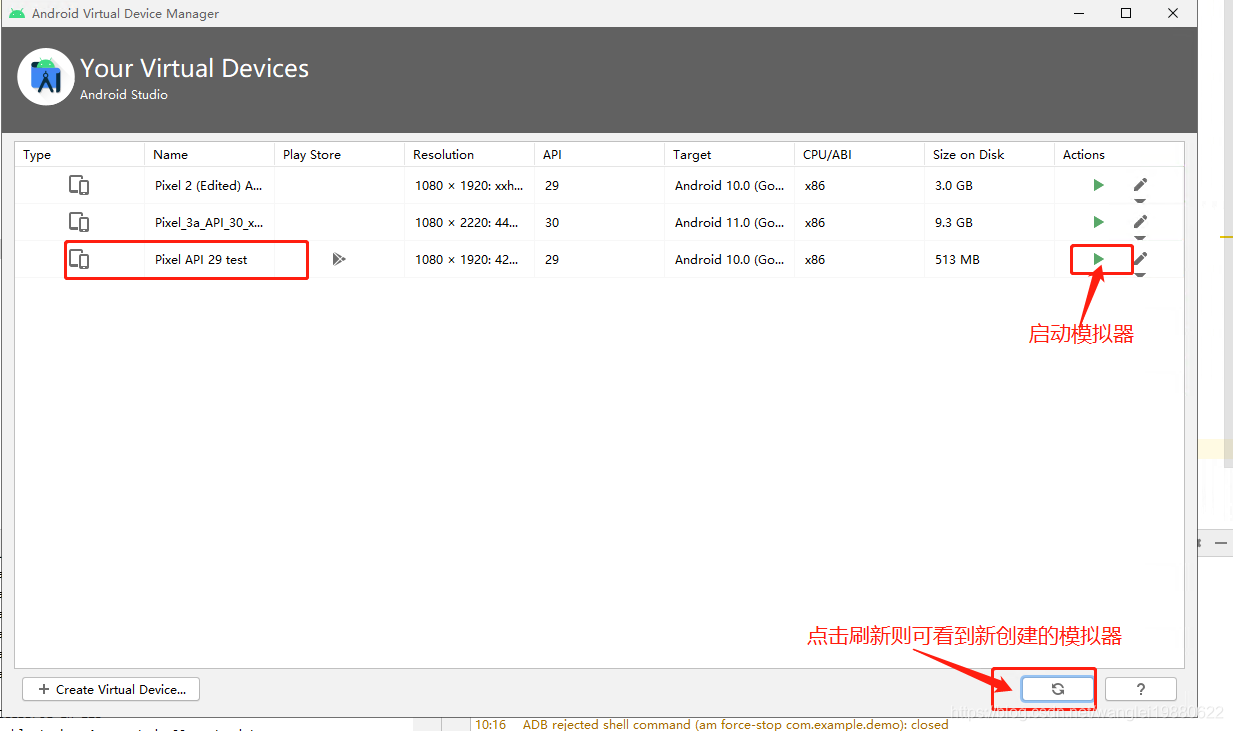Click the Actions column header
Image resolution: width=1233 pixels, height=731 pixels.
click(x=1119, y=154)
